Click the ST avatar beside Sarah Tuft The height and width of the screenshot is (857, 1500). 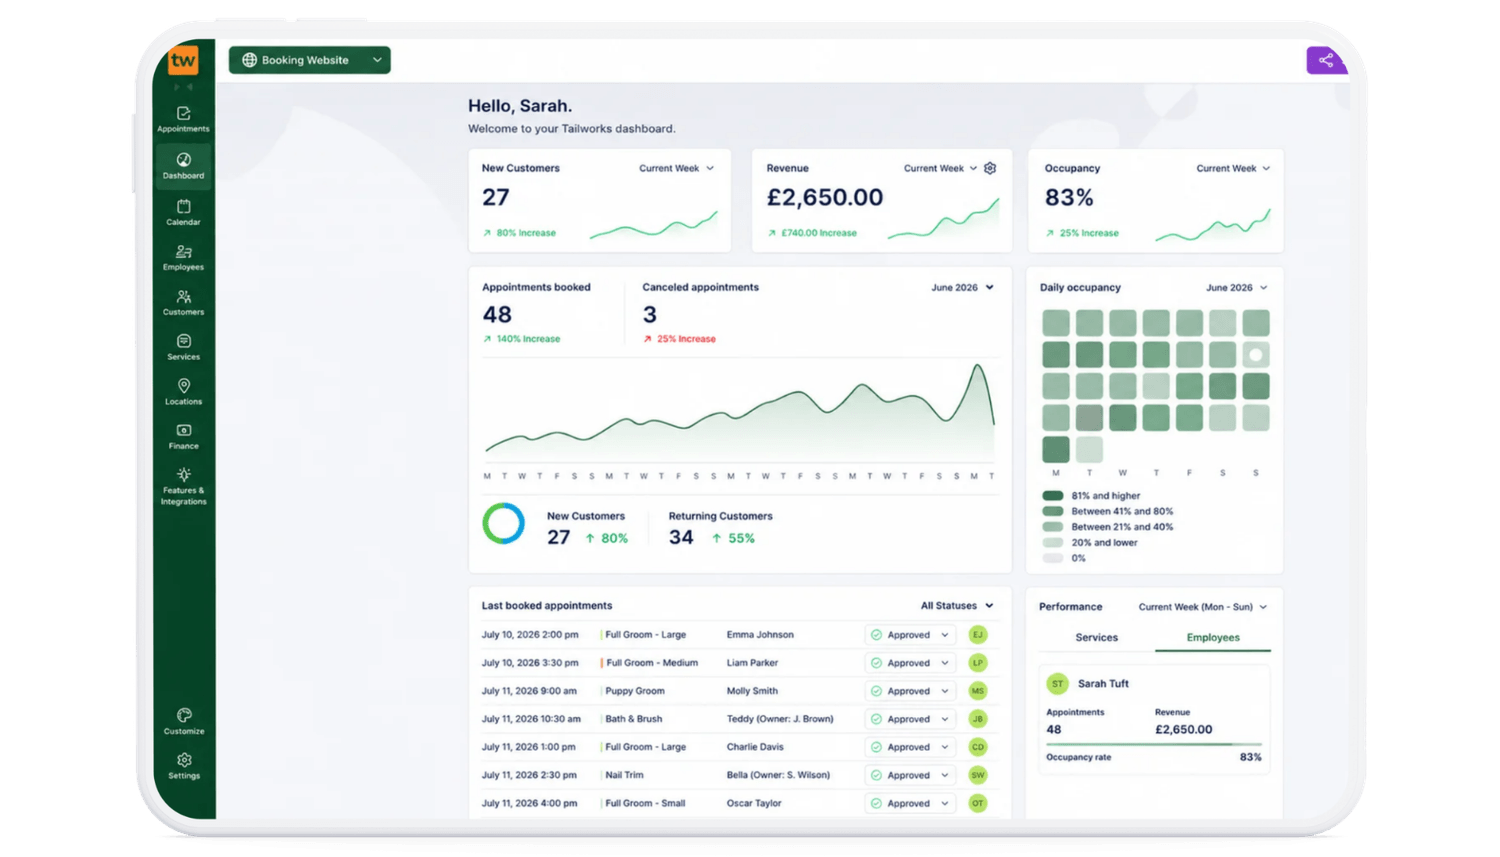tap(1057, 683)
